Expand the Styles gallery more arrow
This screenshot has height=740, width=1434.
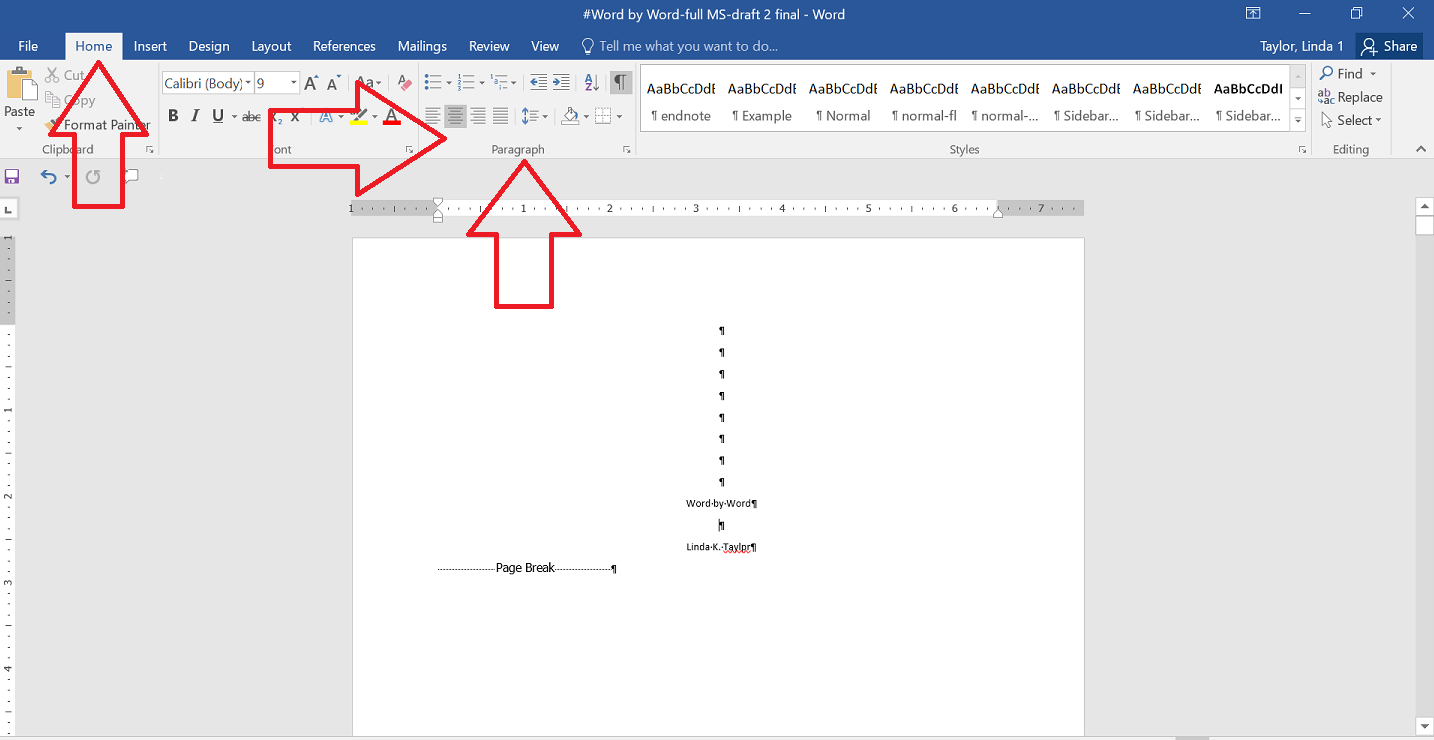1298,121
